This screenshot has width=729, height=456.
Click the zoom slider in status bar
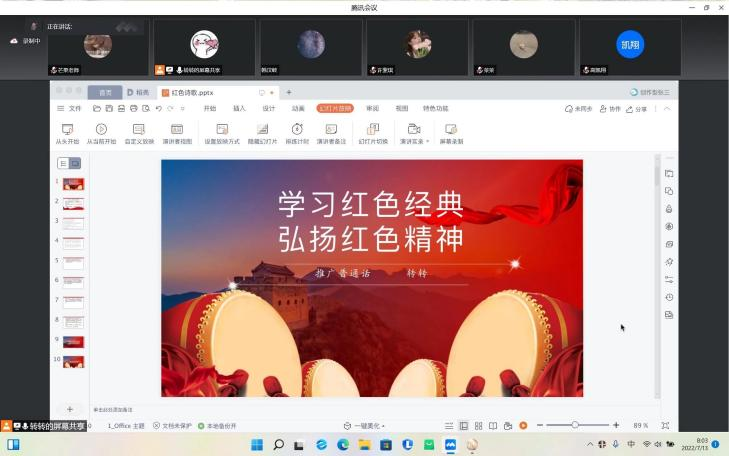pyautogui.click(x=575, y=425)
